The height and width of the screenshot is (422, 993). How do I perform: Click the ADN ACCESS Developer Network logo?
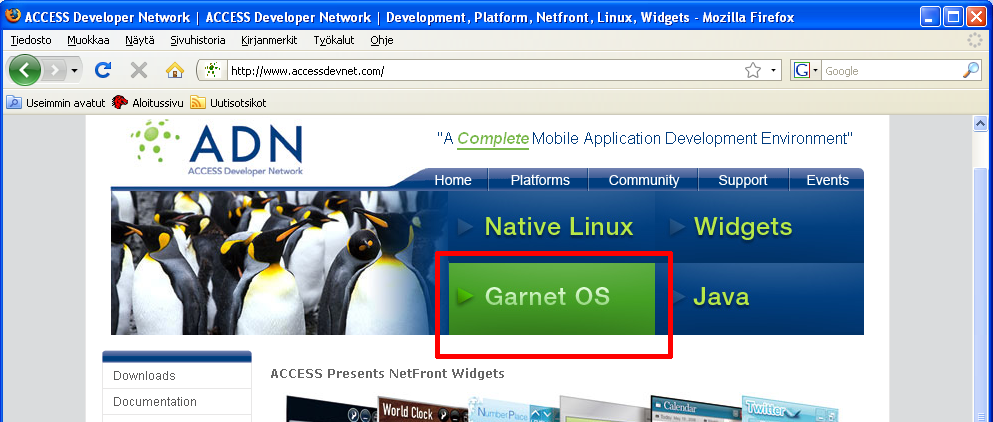coord(217,148)
